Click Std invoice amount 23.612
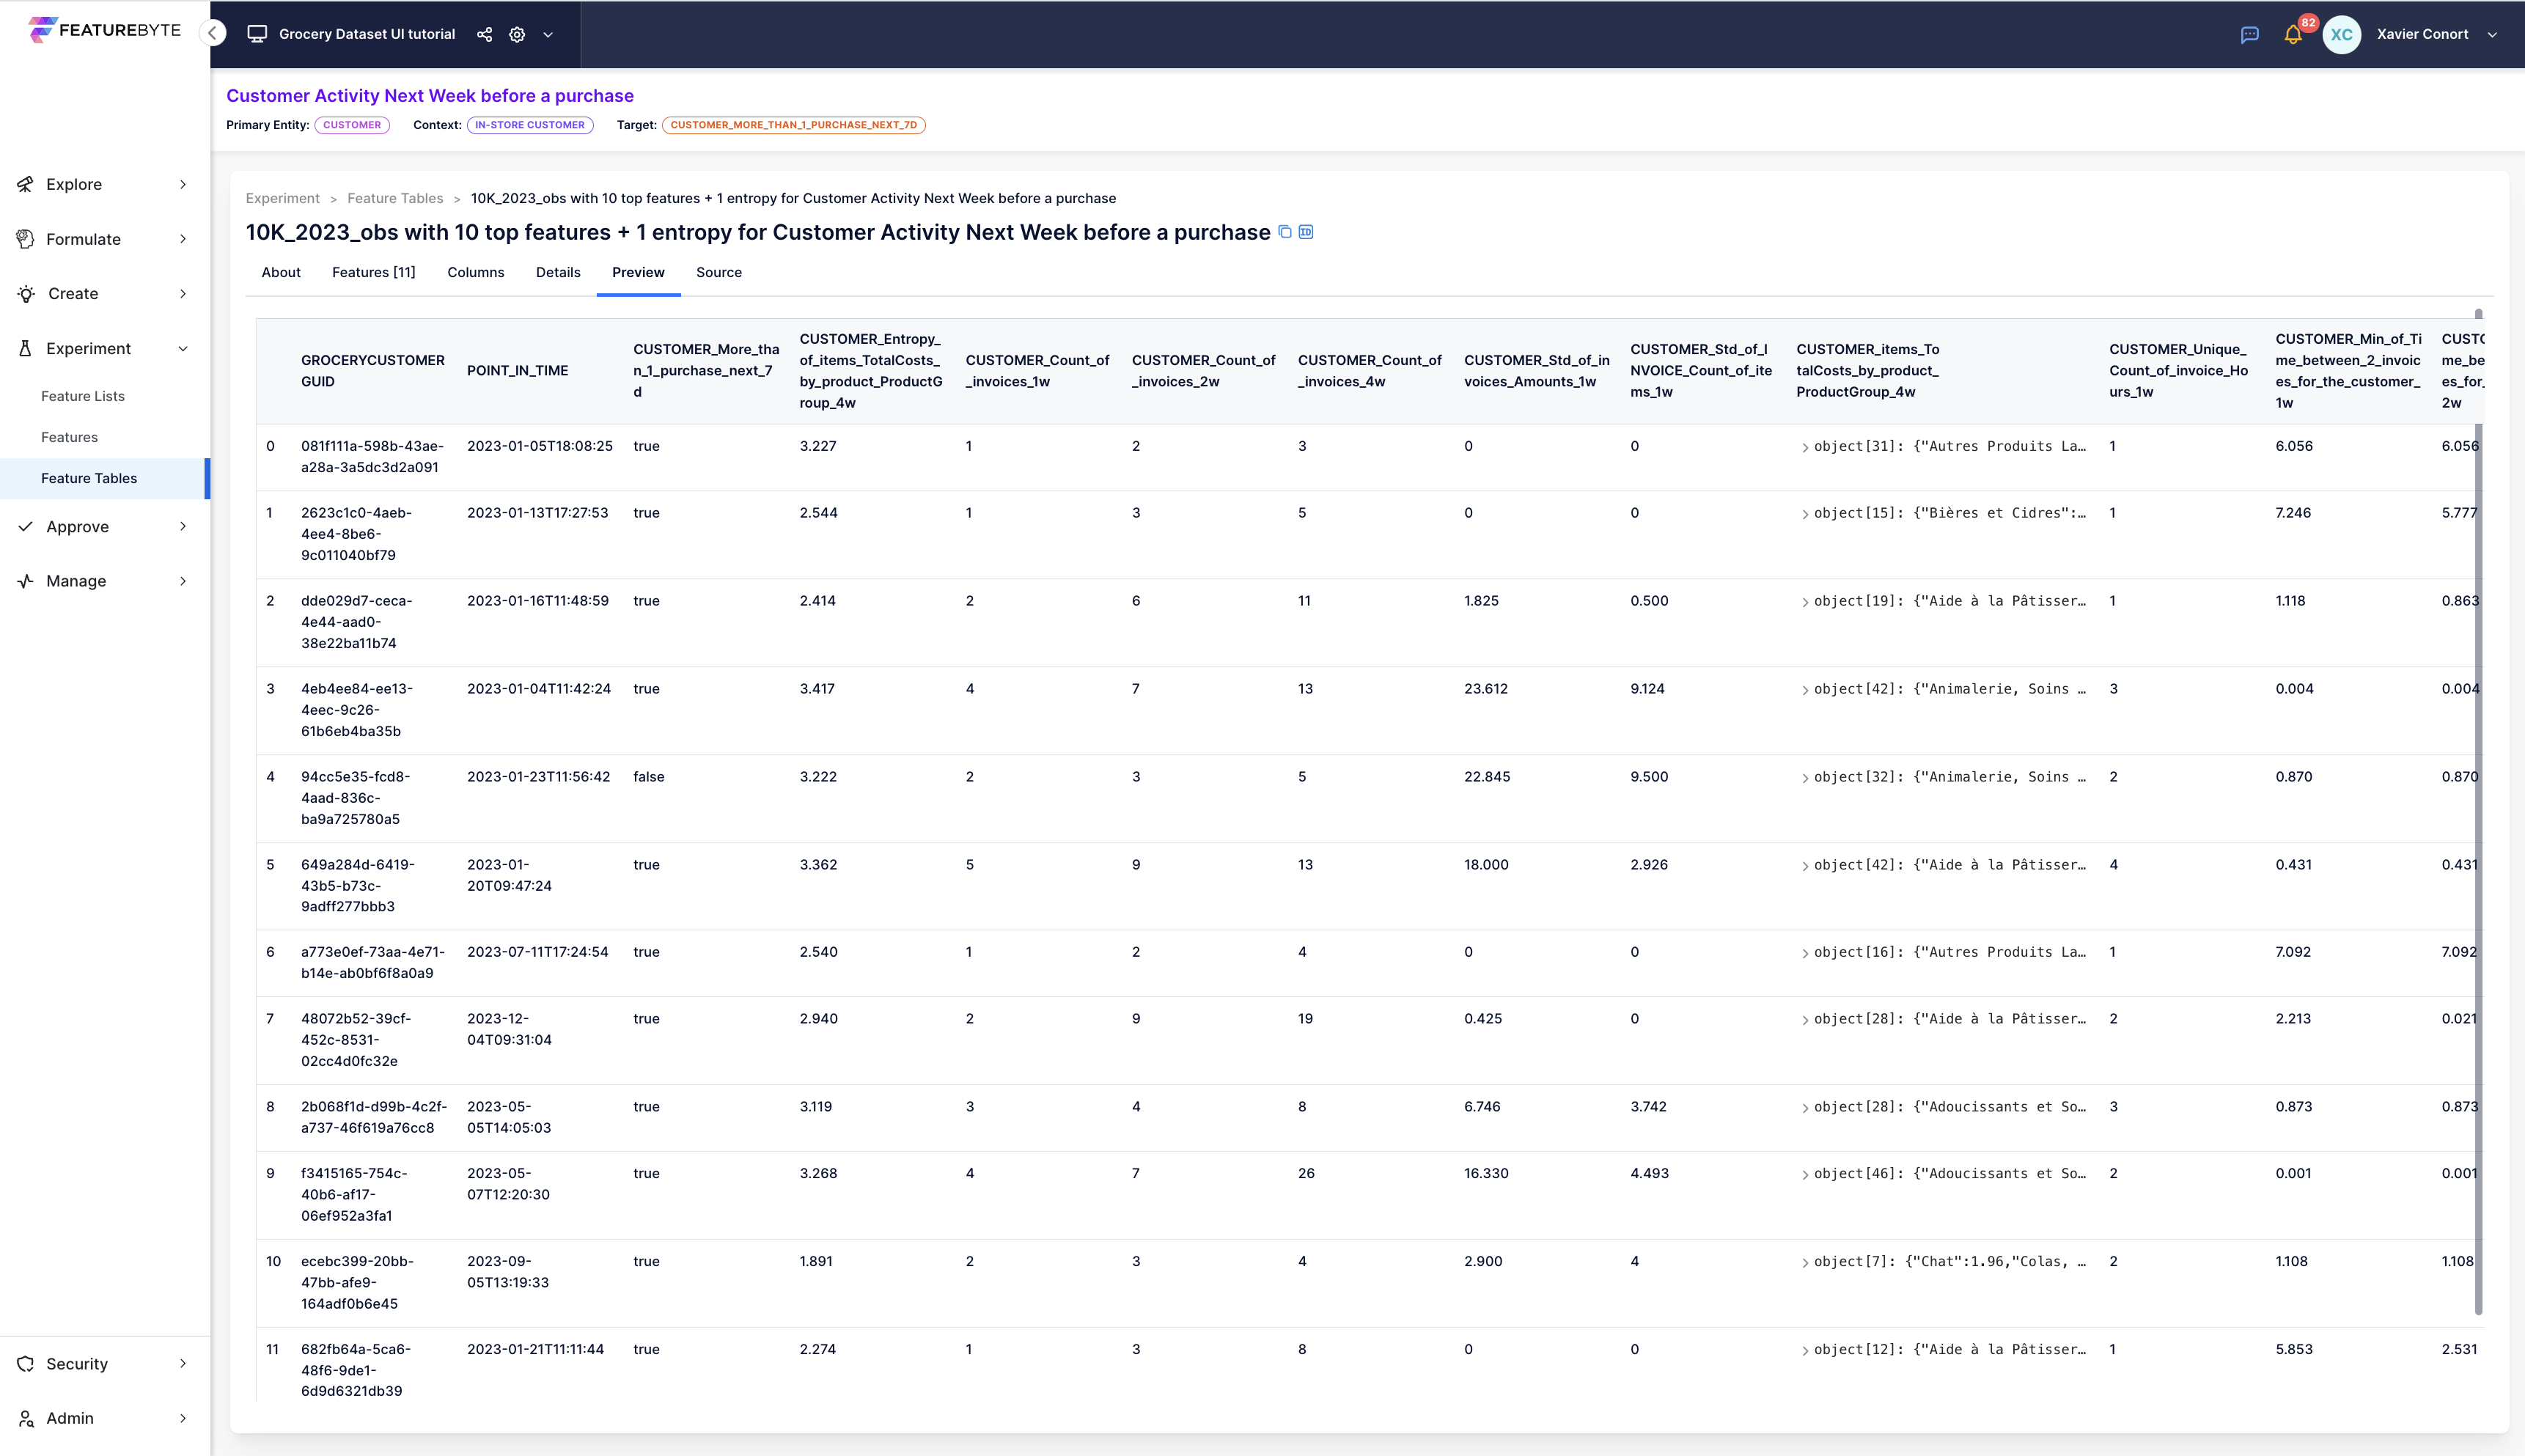Image resolution: width=2525 pixels, height=1456 pixels. 1486,688
